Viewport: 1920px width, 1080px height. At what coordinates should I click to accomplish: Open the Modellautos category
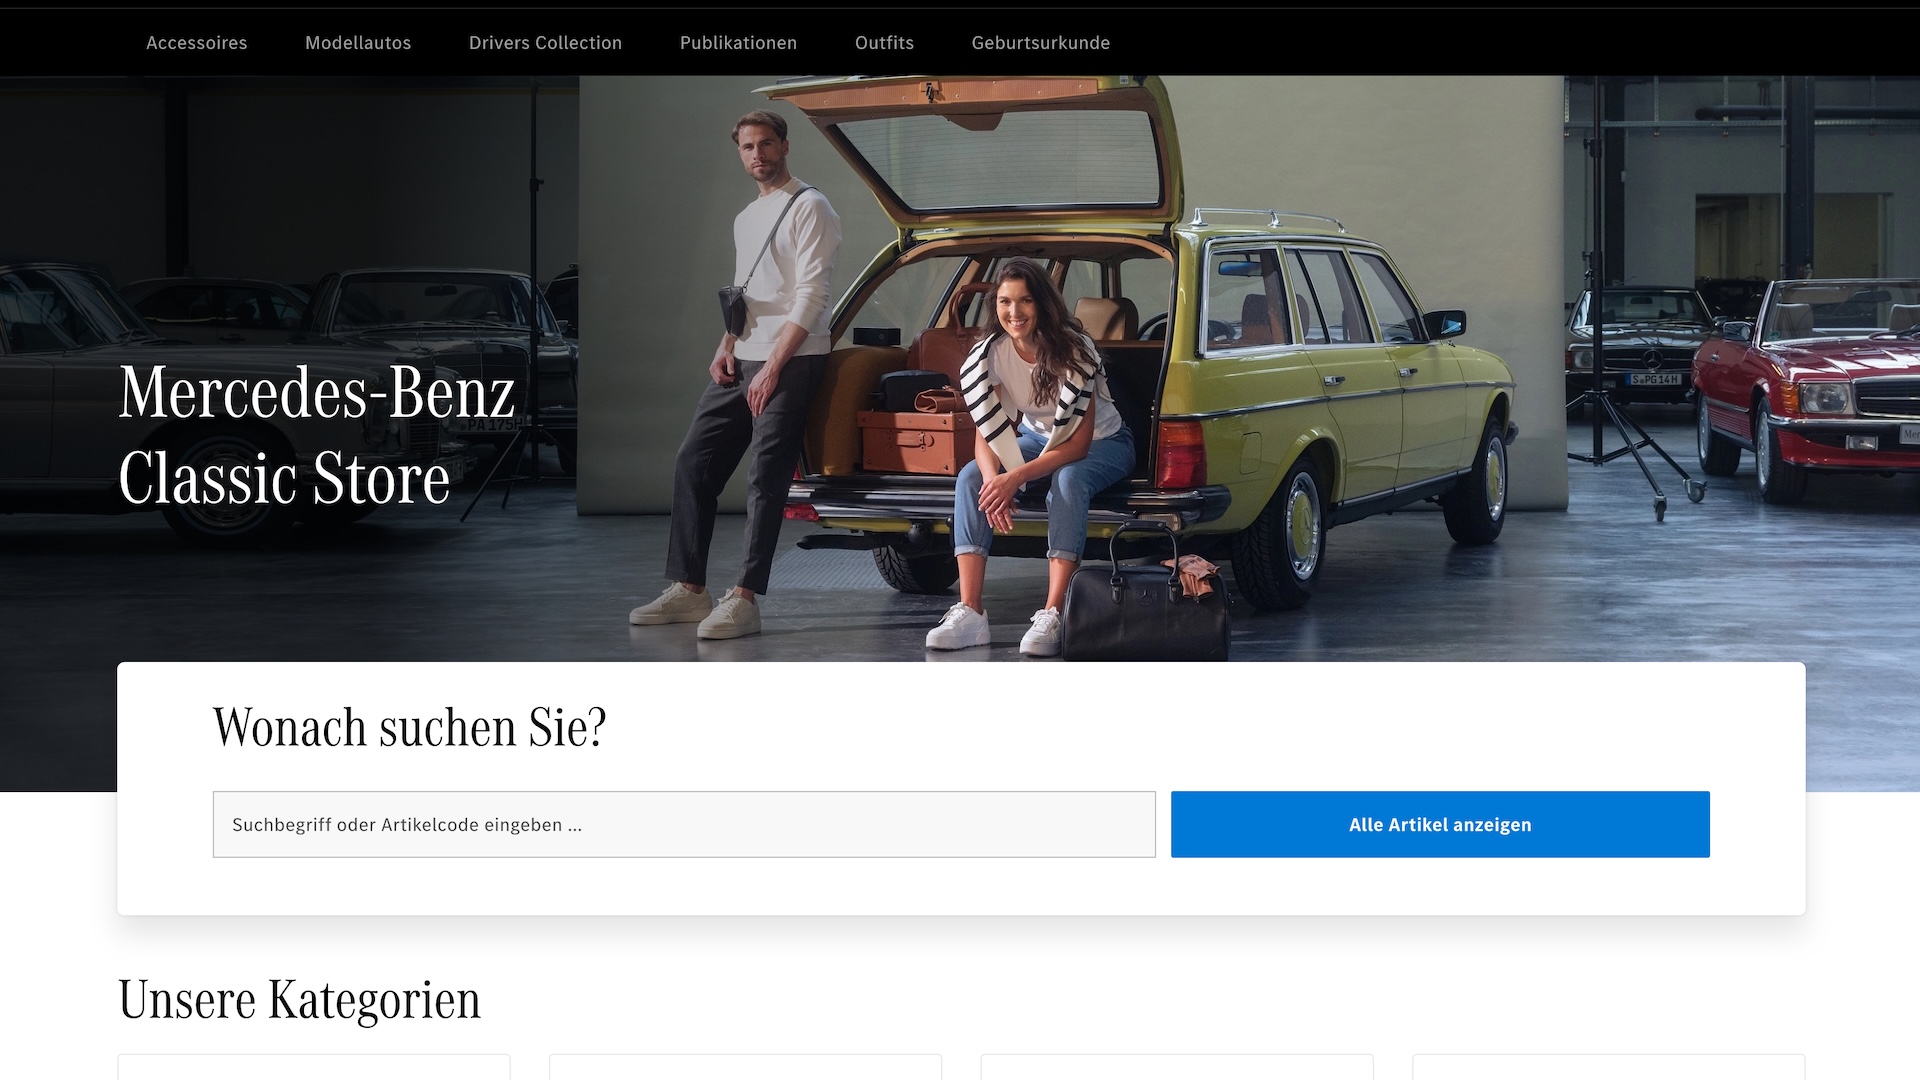pyautogui.click(x=358, y=43)
